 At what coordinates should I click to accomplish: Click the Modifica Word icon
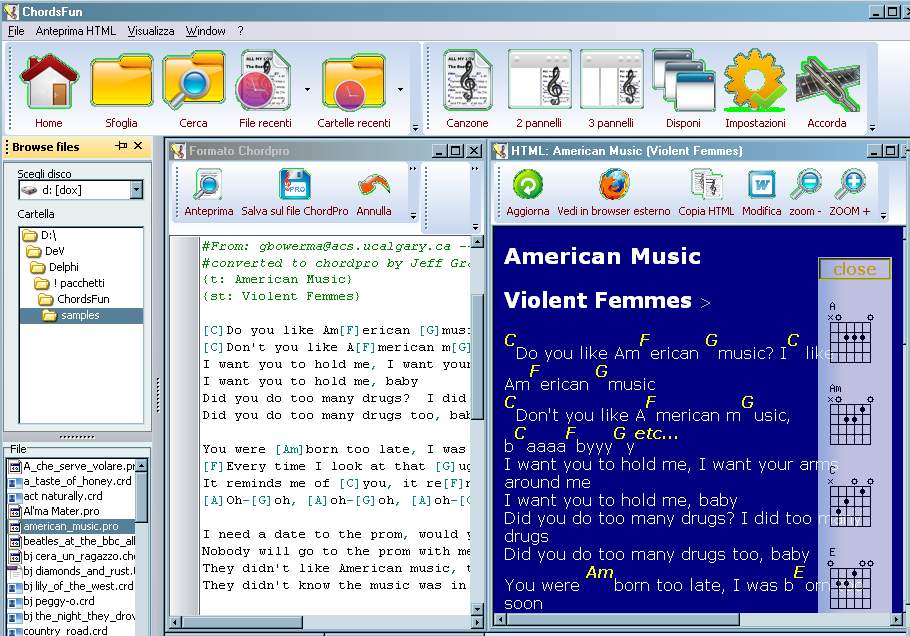761,185
